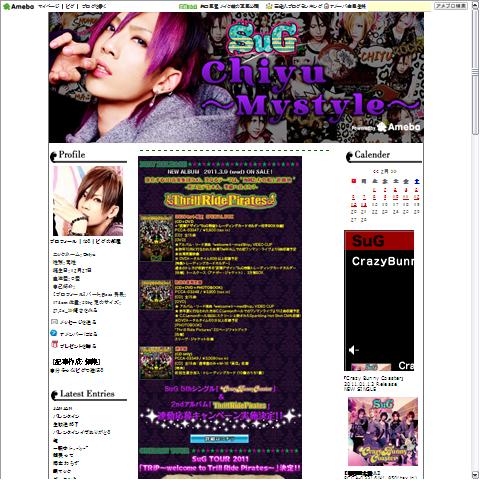Click the Thrill Ride Pirates title banner
This screenshot has height=480, width=480.
[x=220, y=200]
